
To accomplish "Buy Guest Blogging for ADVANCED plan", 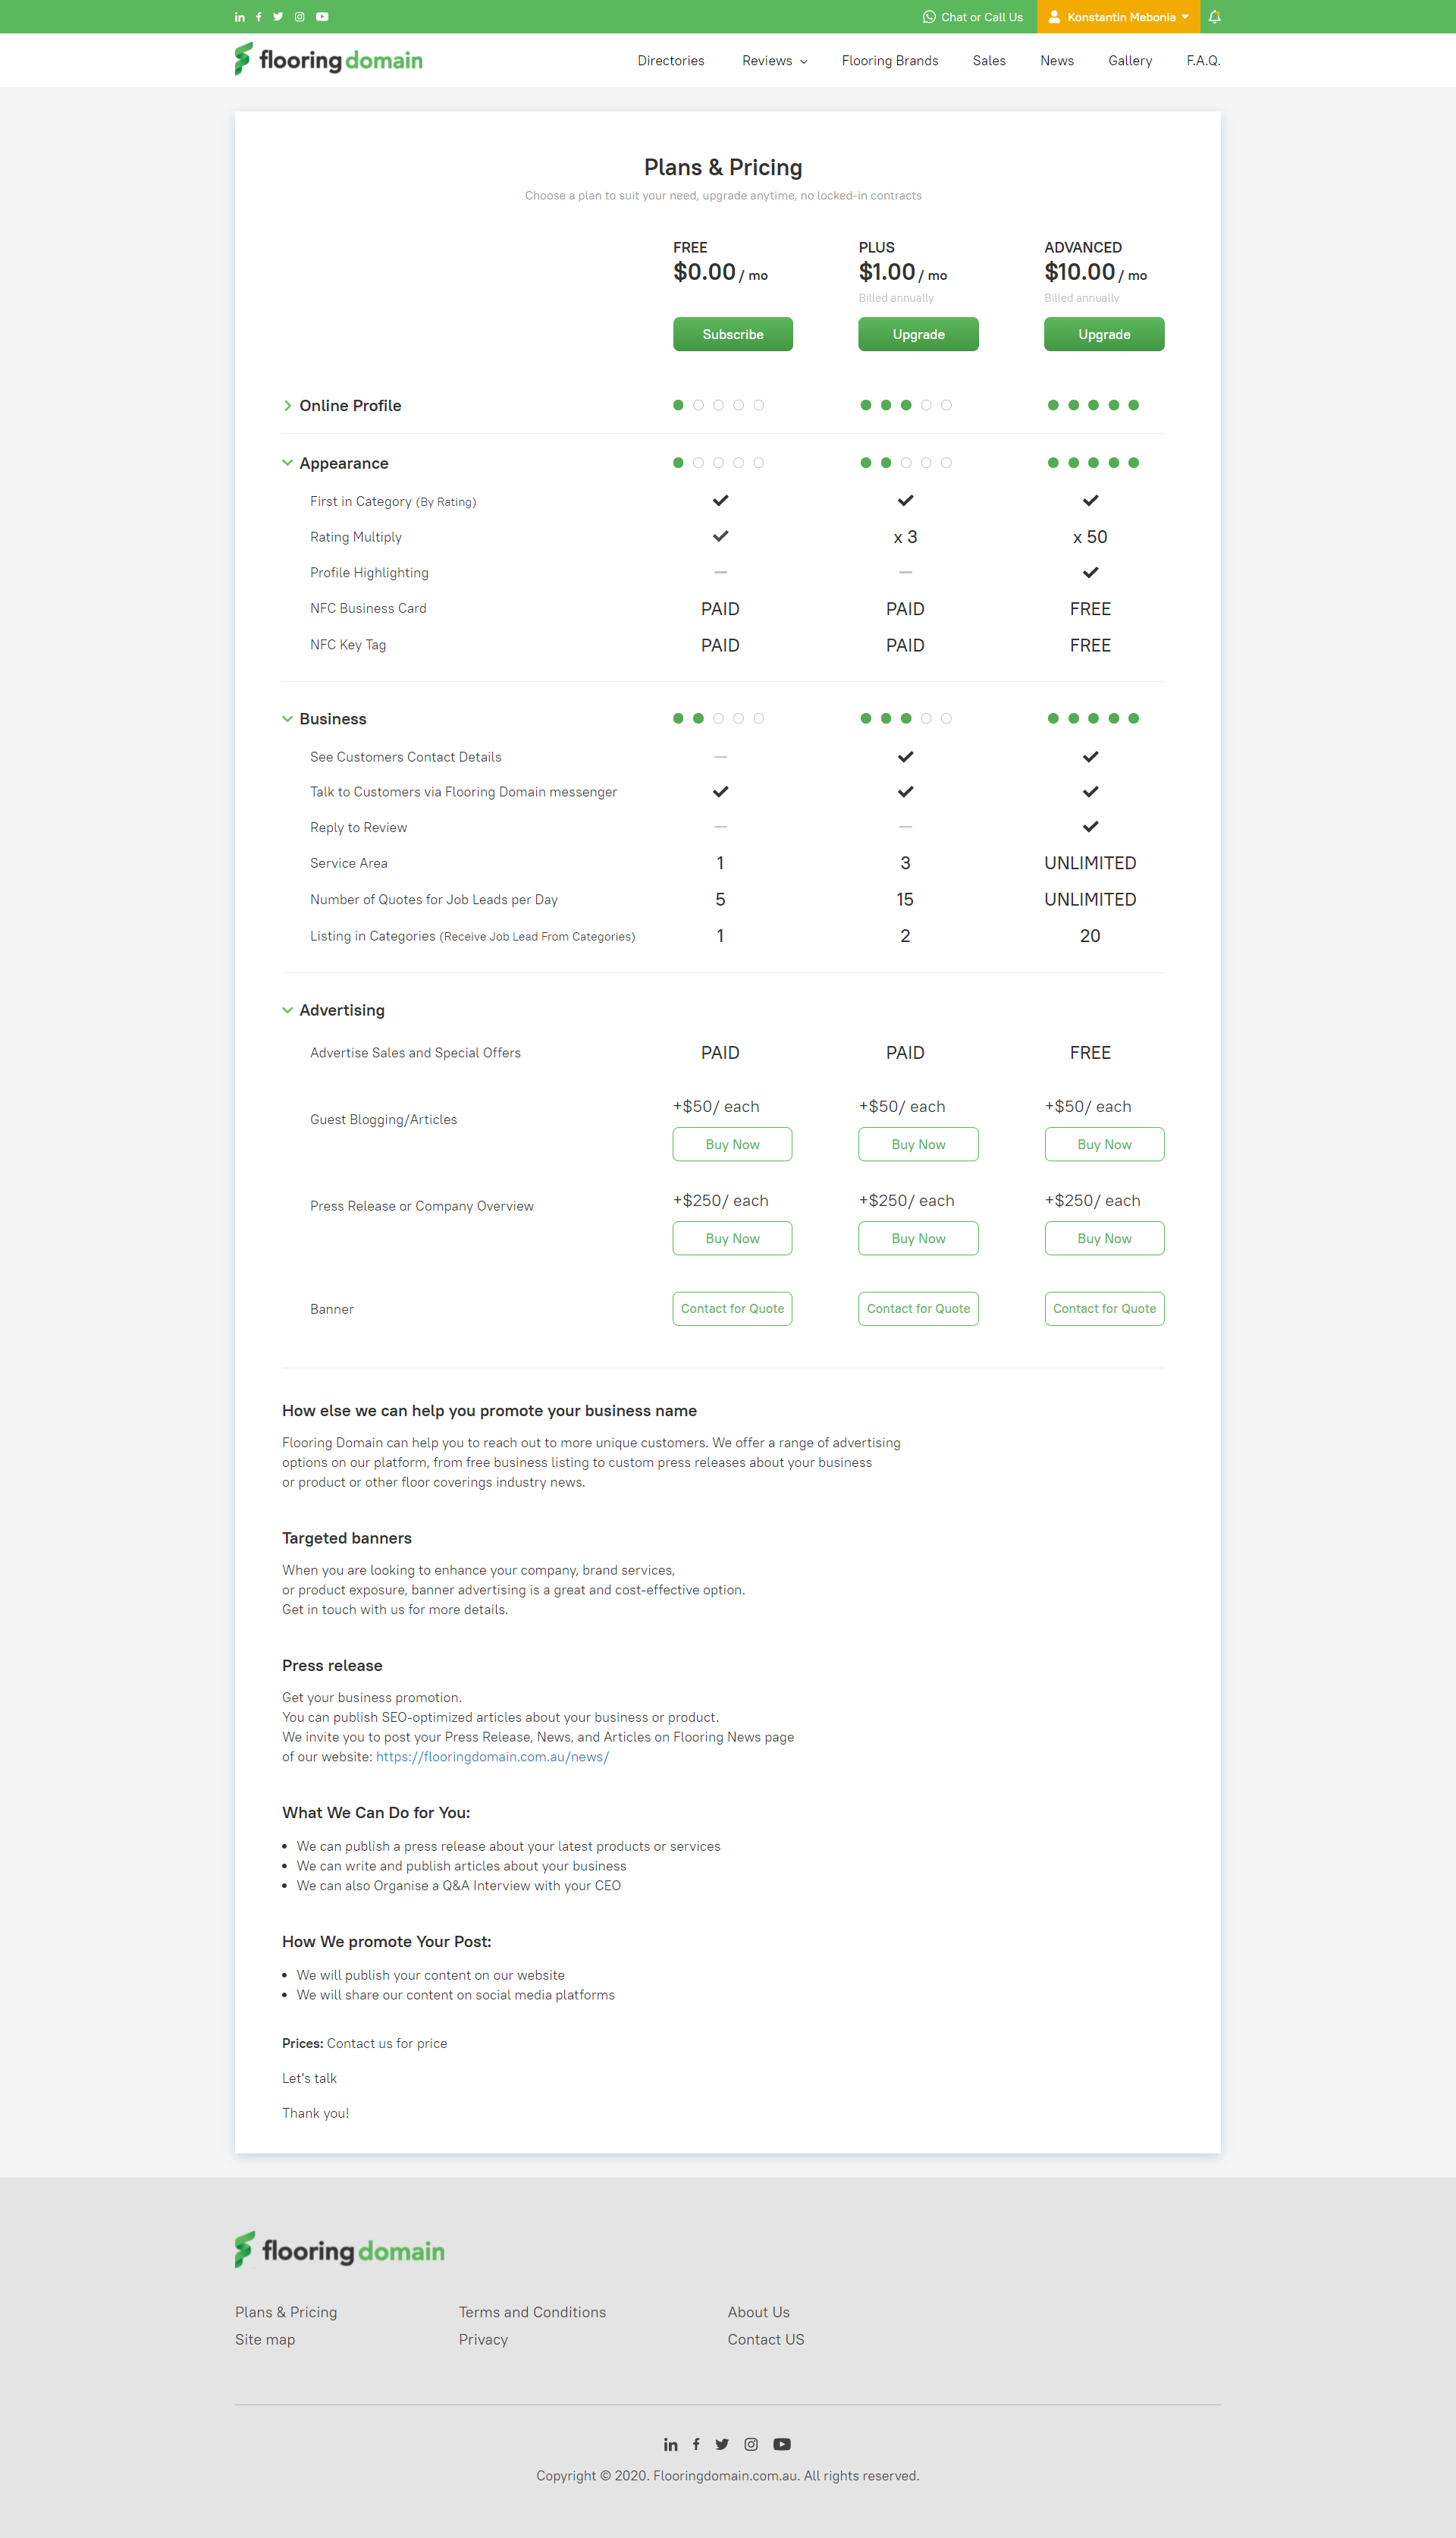I will point(1104,1144).
